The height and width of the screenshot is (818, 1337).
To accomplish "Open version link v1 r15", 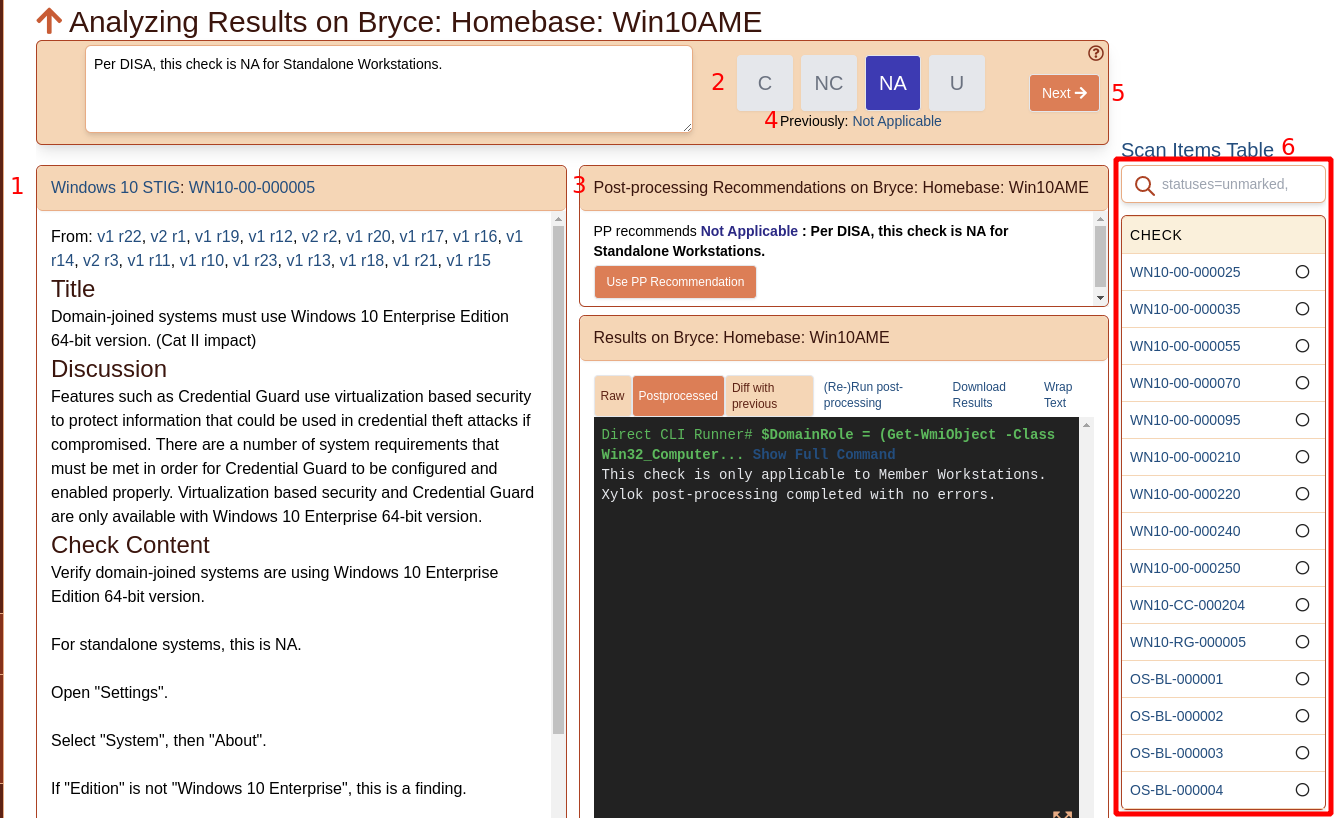I will [468, 260].
